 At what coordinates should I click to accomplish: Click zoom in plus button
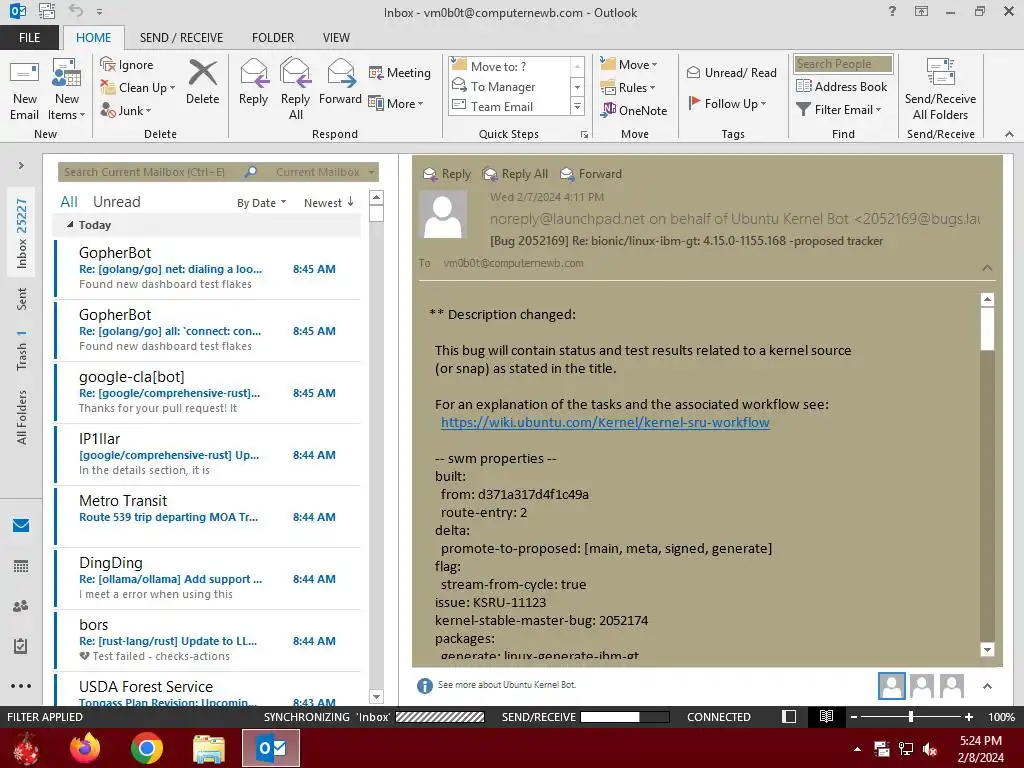(968, 717)
